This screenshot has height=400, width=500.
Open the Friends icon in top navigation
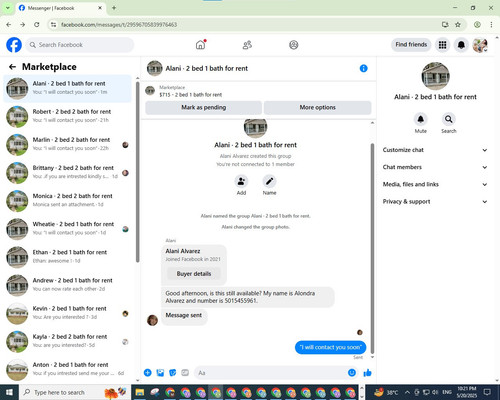coord(247,45)
